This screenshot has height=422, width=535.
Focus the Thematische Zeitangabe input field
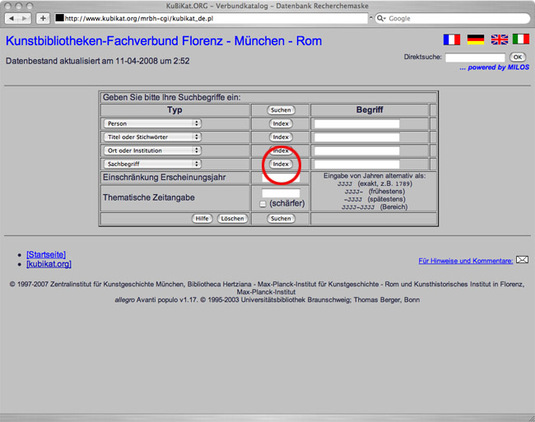tap(281, 193)
